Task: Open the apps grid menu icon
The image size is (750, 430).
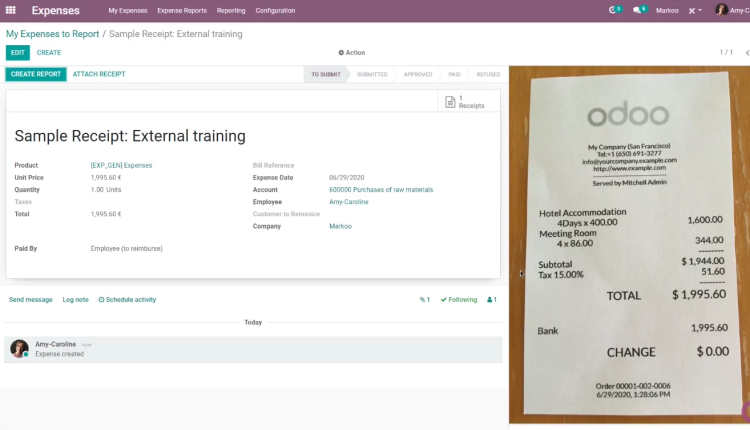Action: (x=11, y=10)
